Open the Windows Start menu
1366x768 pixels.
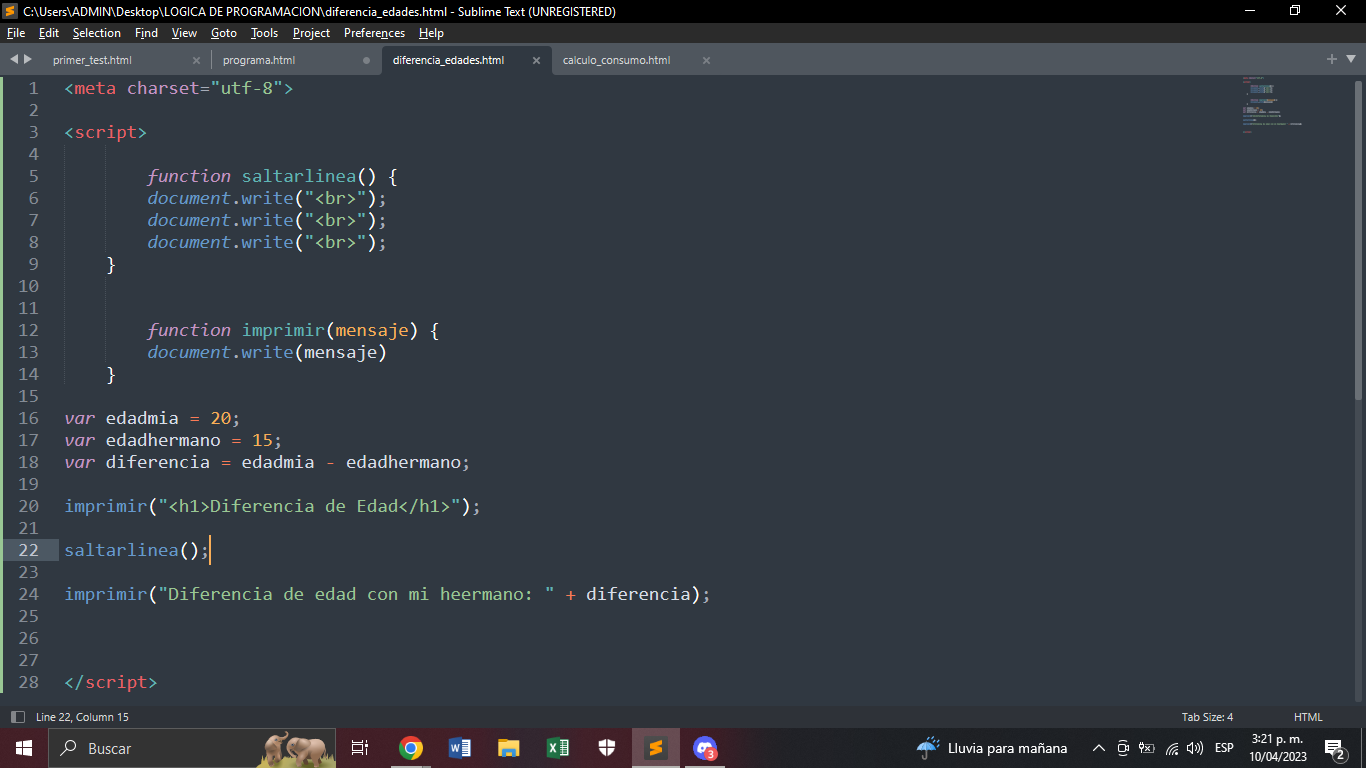tap(23, 748)
